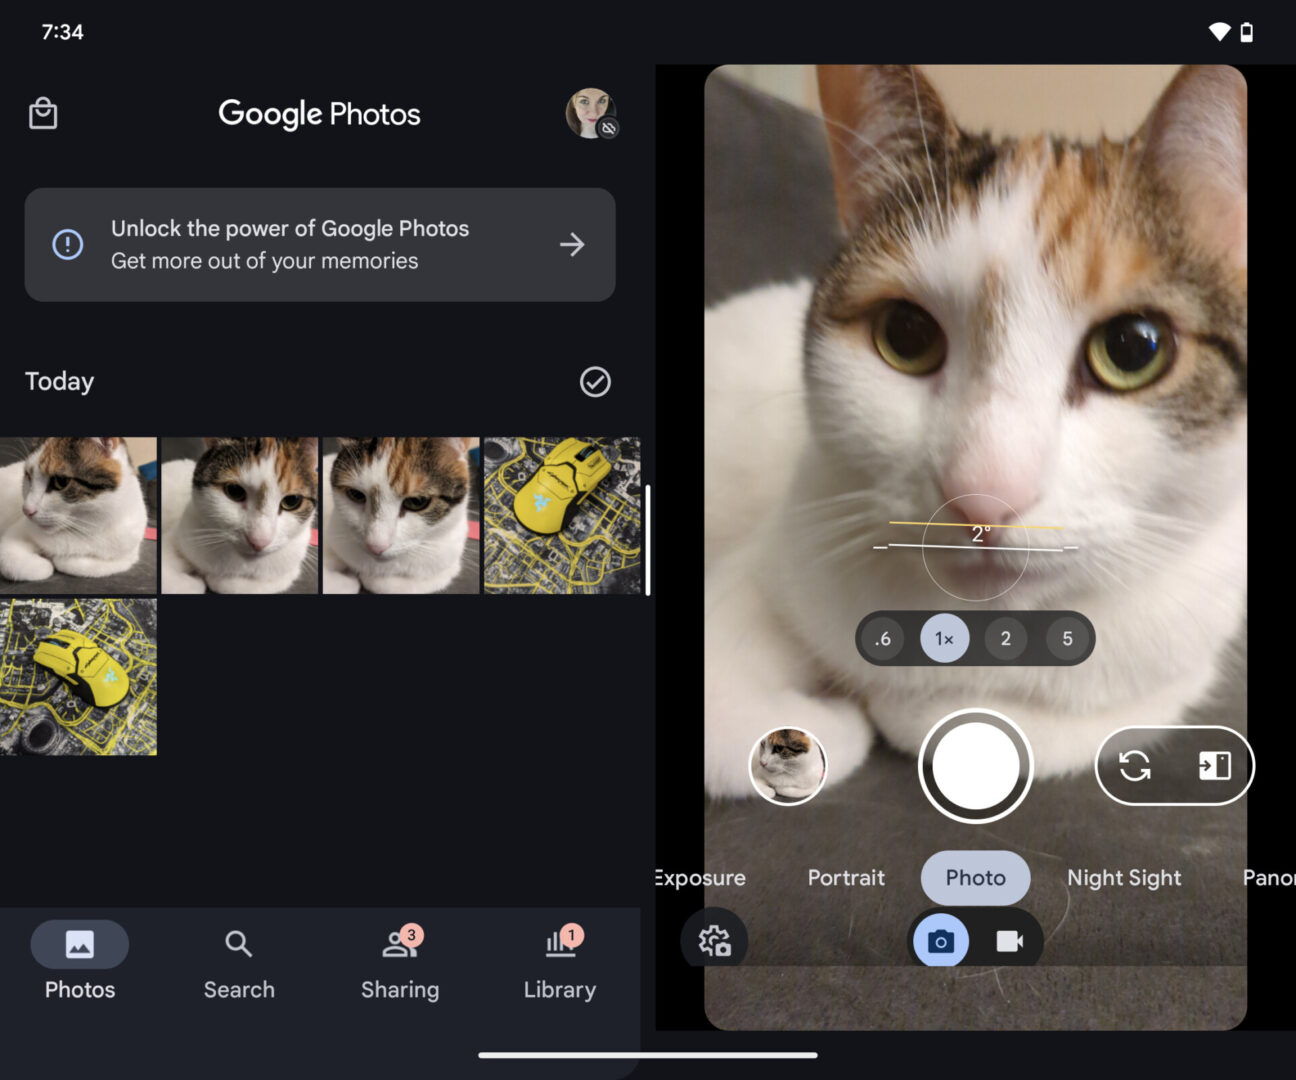Tap the move-to-other-screen icon
This screenshot has width=1296, height=1080.
[x=1214, y=766]
